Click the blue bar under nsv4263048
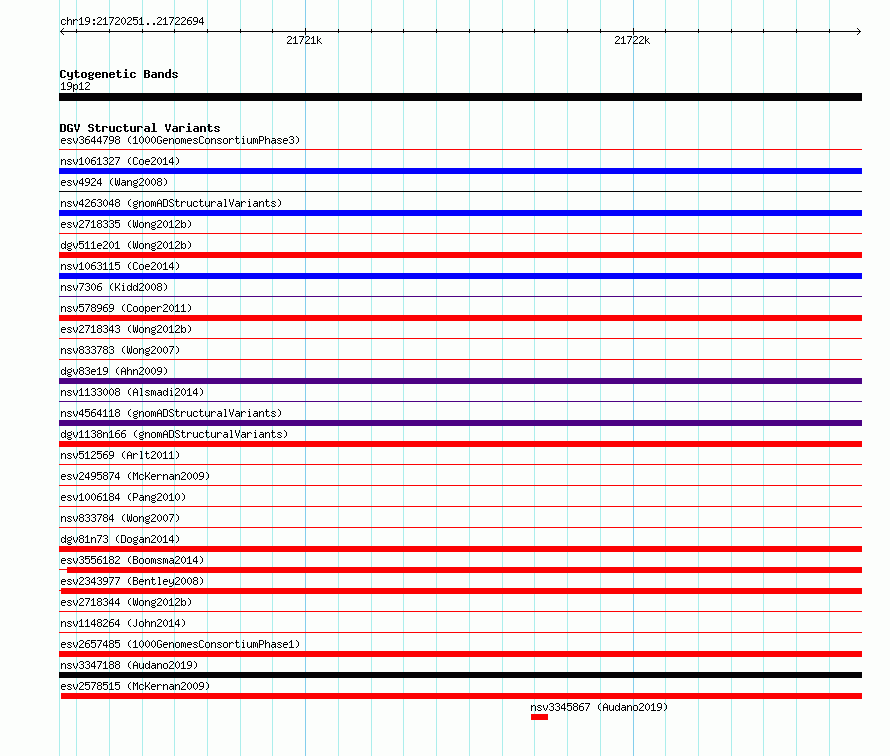Viewport: 890px width, 756px height. [x=460, y=213]
